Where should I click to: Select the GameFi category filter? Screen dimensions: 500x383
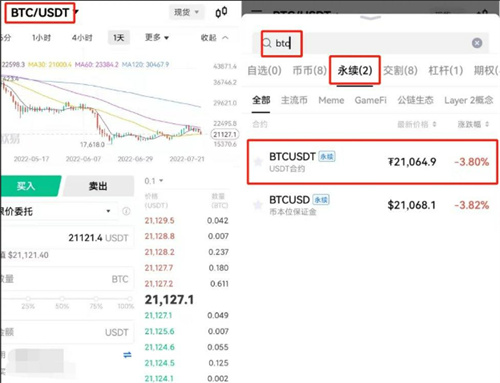(x=370, y=100)
